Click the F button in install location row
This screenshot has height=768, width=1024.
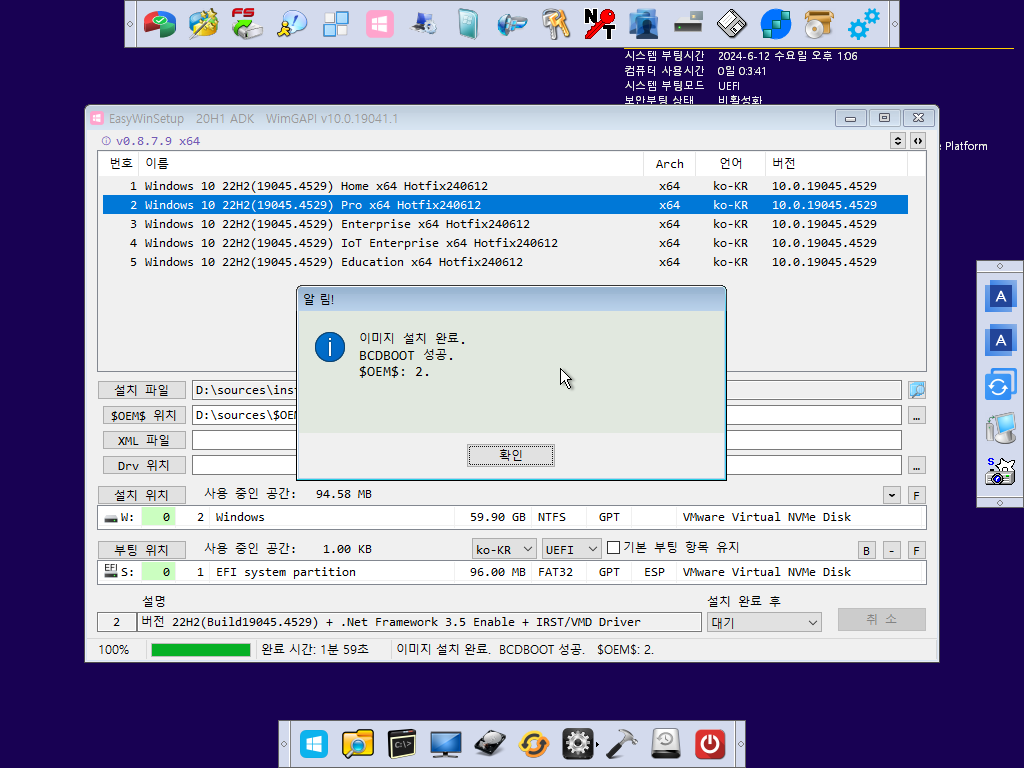point(916,495)
